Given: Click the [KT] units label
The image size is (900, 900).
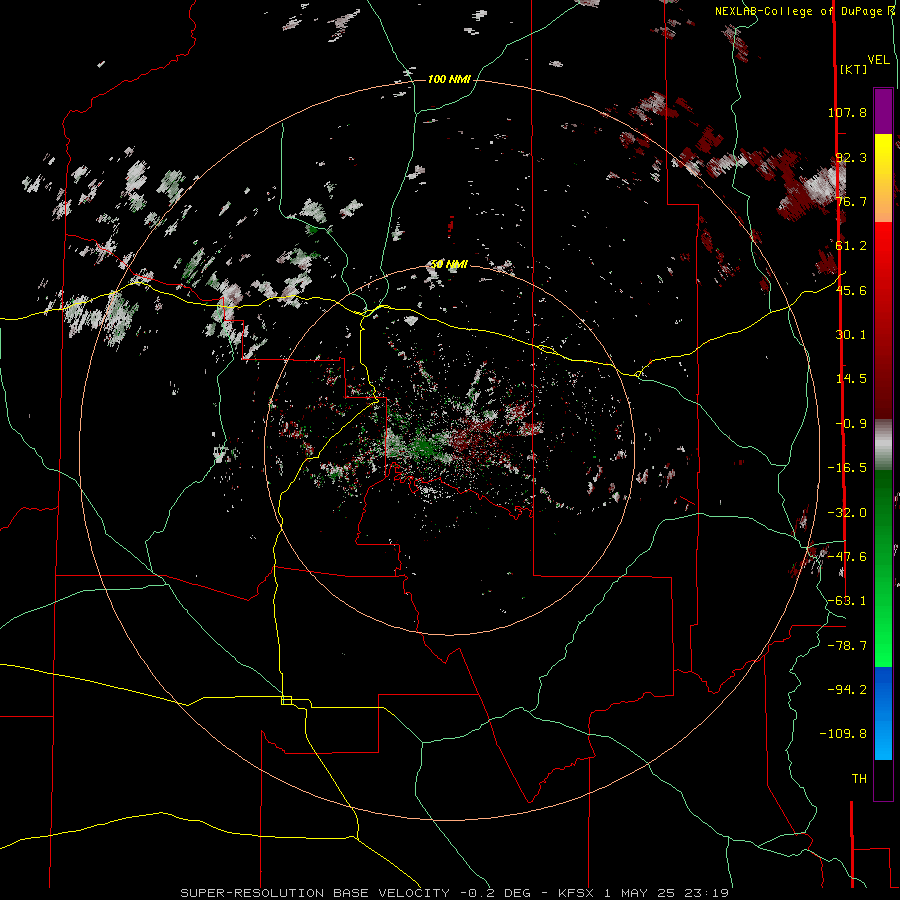Looking at the screenshot, I should point(854,69).
